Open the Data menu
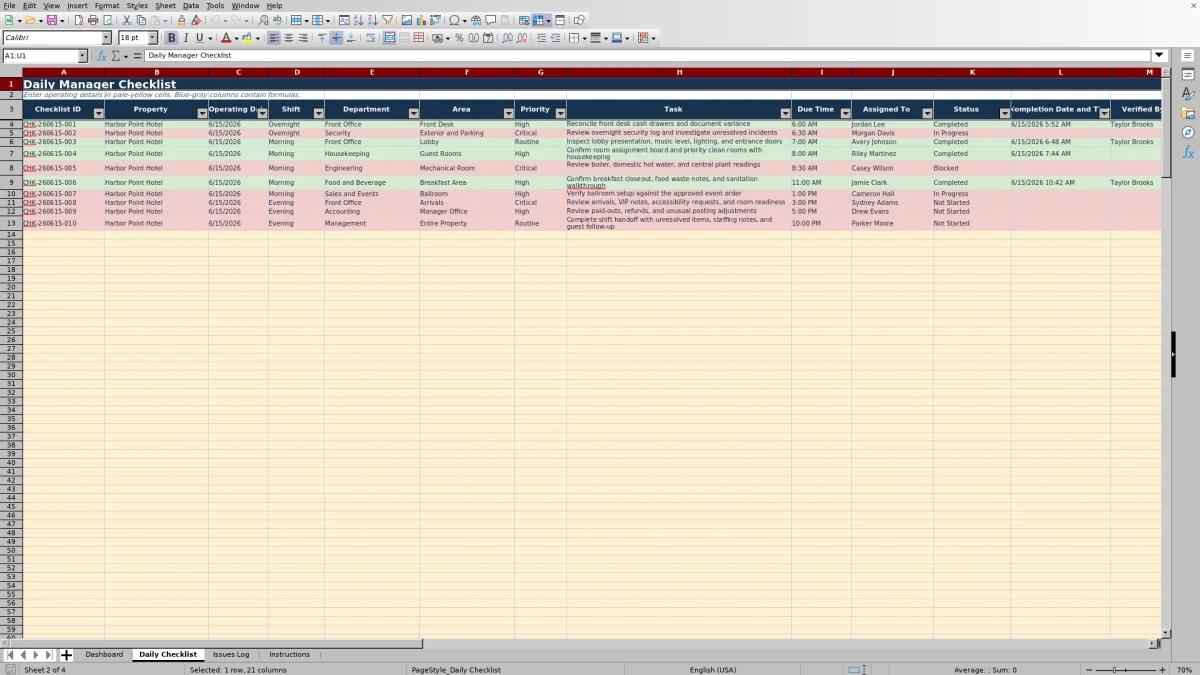Screen dimensions: 1200x675 tap(191, 5)
